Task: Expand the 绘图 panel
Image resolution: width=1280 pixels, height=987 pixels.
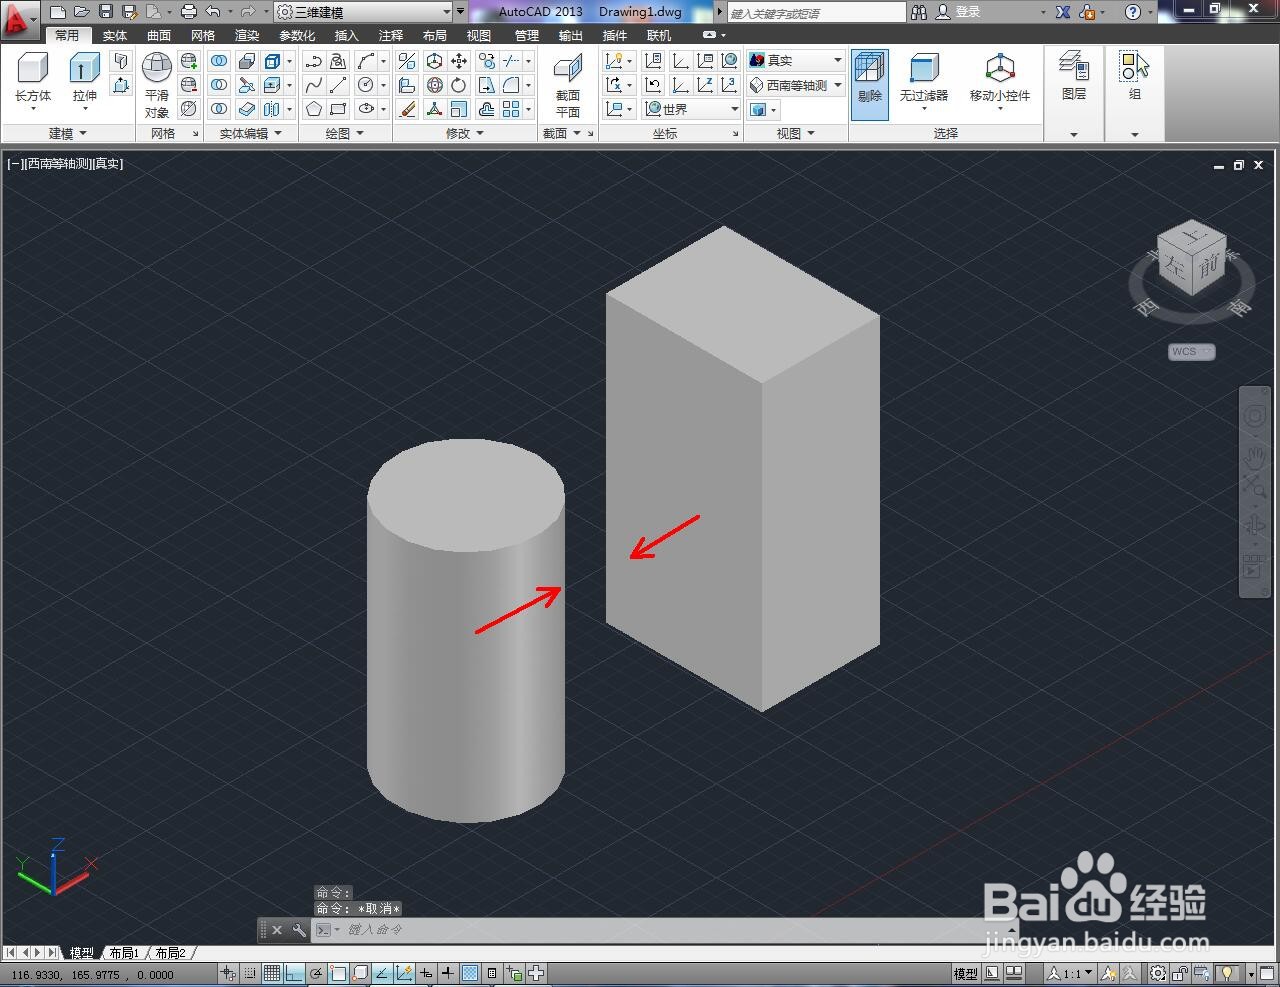Action: pyautogui.click(x=345, y=133)
